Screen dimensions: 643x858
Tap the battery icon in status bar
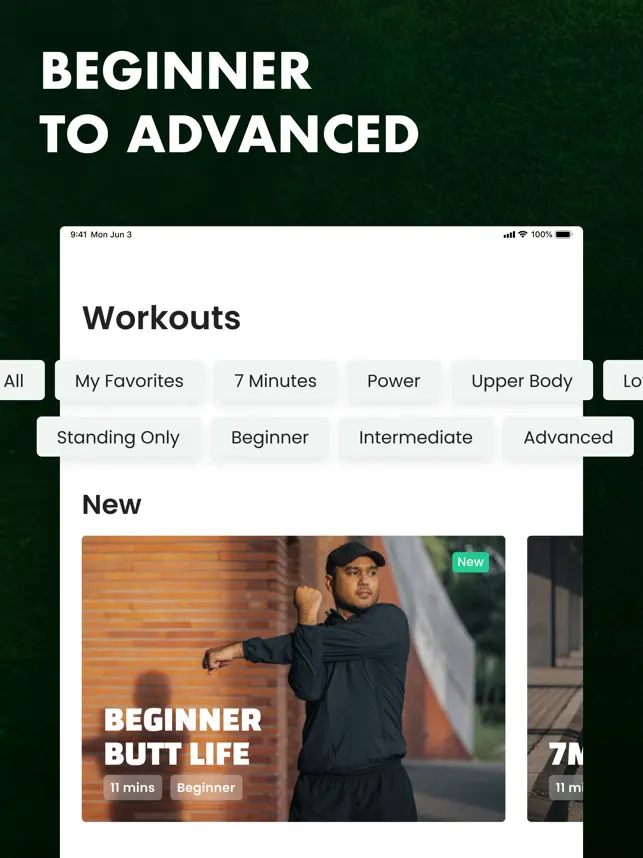[564, 234]
